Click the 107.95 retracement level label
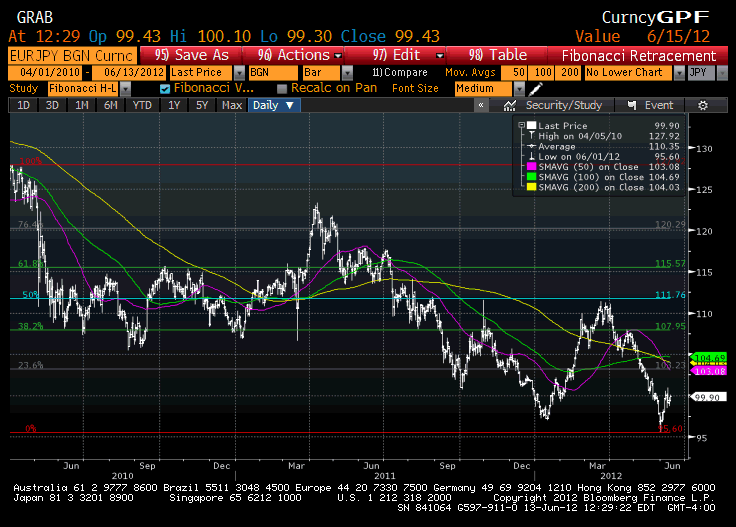This screenshot has height=527, width=736. coord(670,326)
